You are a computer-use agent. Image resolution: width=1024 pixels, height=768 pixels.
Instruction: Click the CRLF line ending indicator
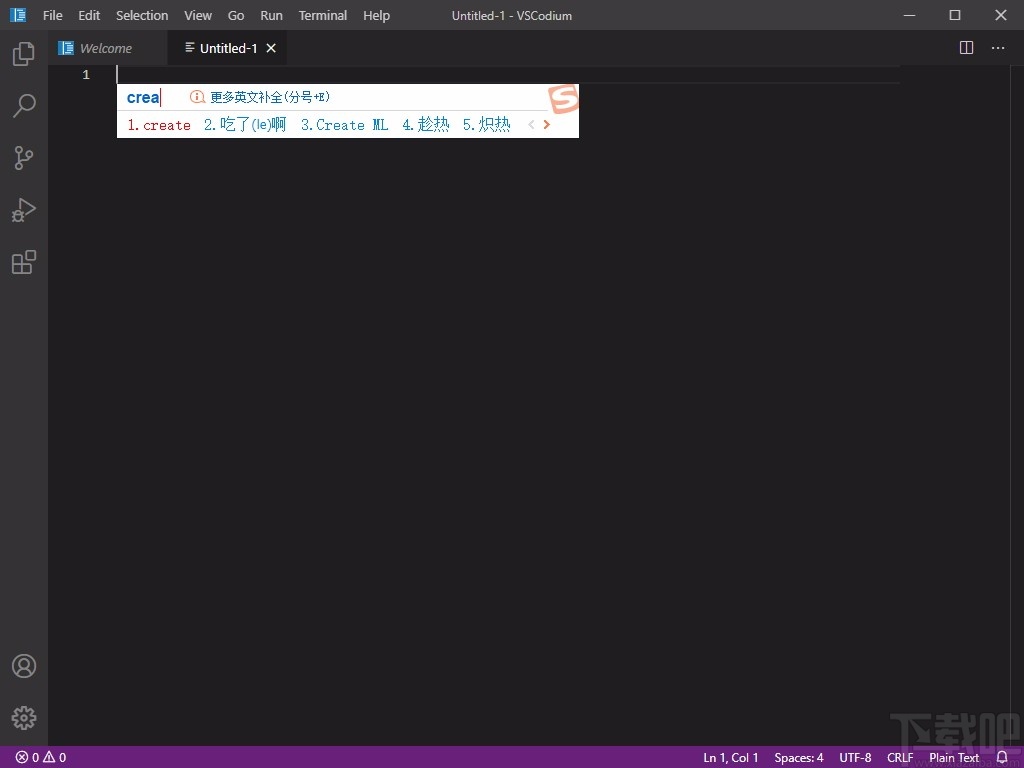point(899,757)
